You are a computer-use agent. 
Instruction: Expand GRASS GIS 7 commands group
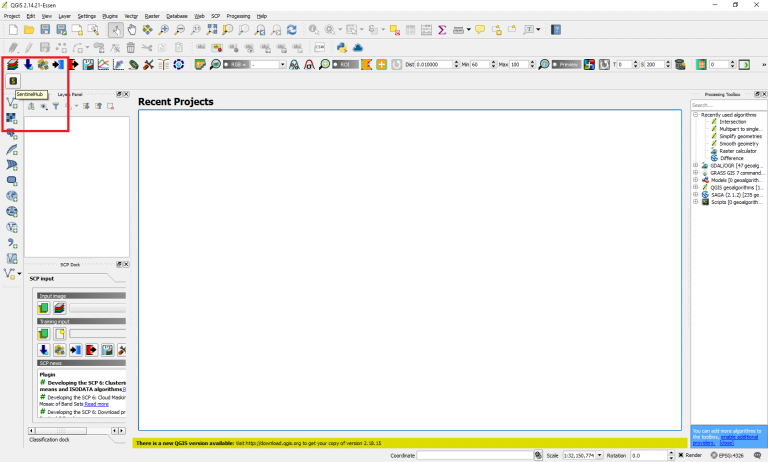pyautogui.click(x=696, y=173)
